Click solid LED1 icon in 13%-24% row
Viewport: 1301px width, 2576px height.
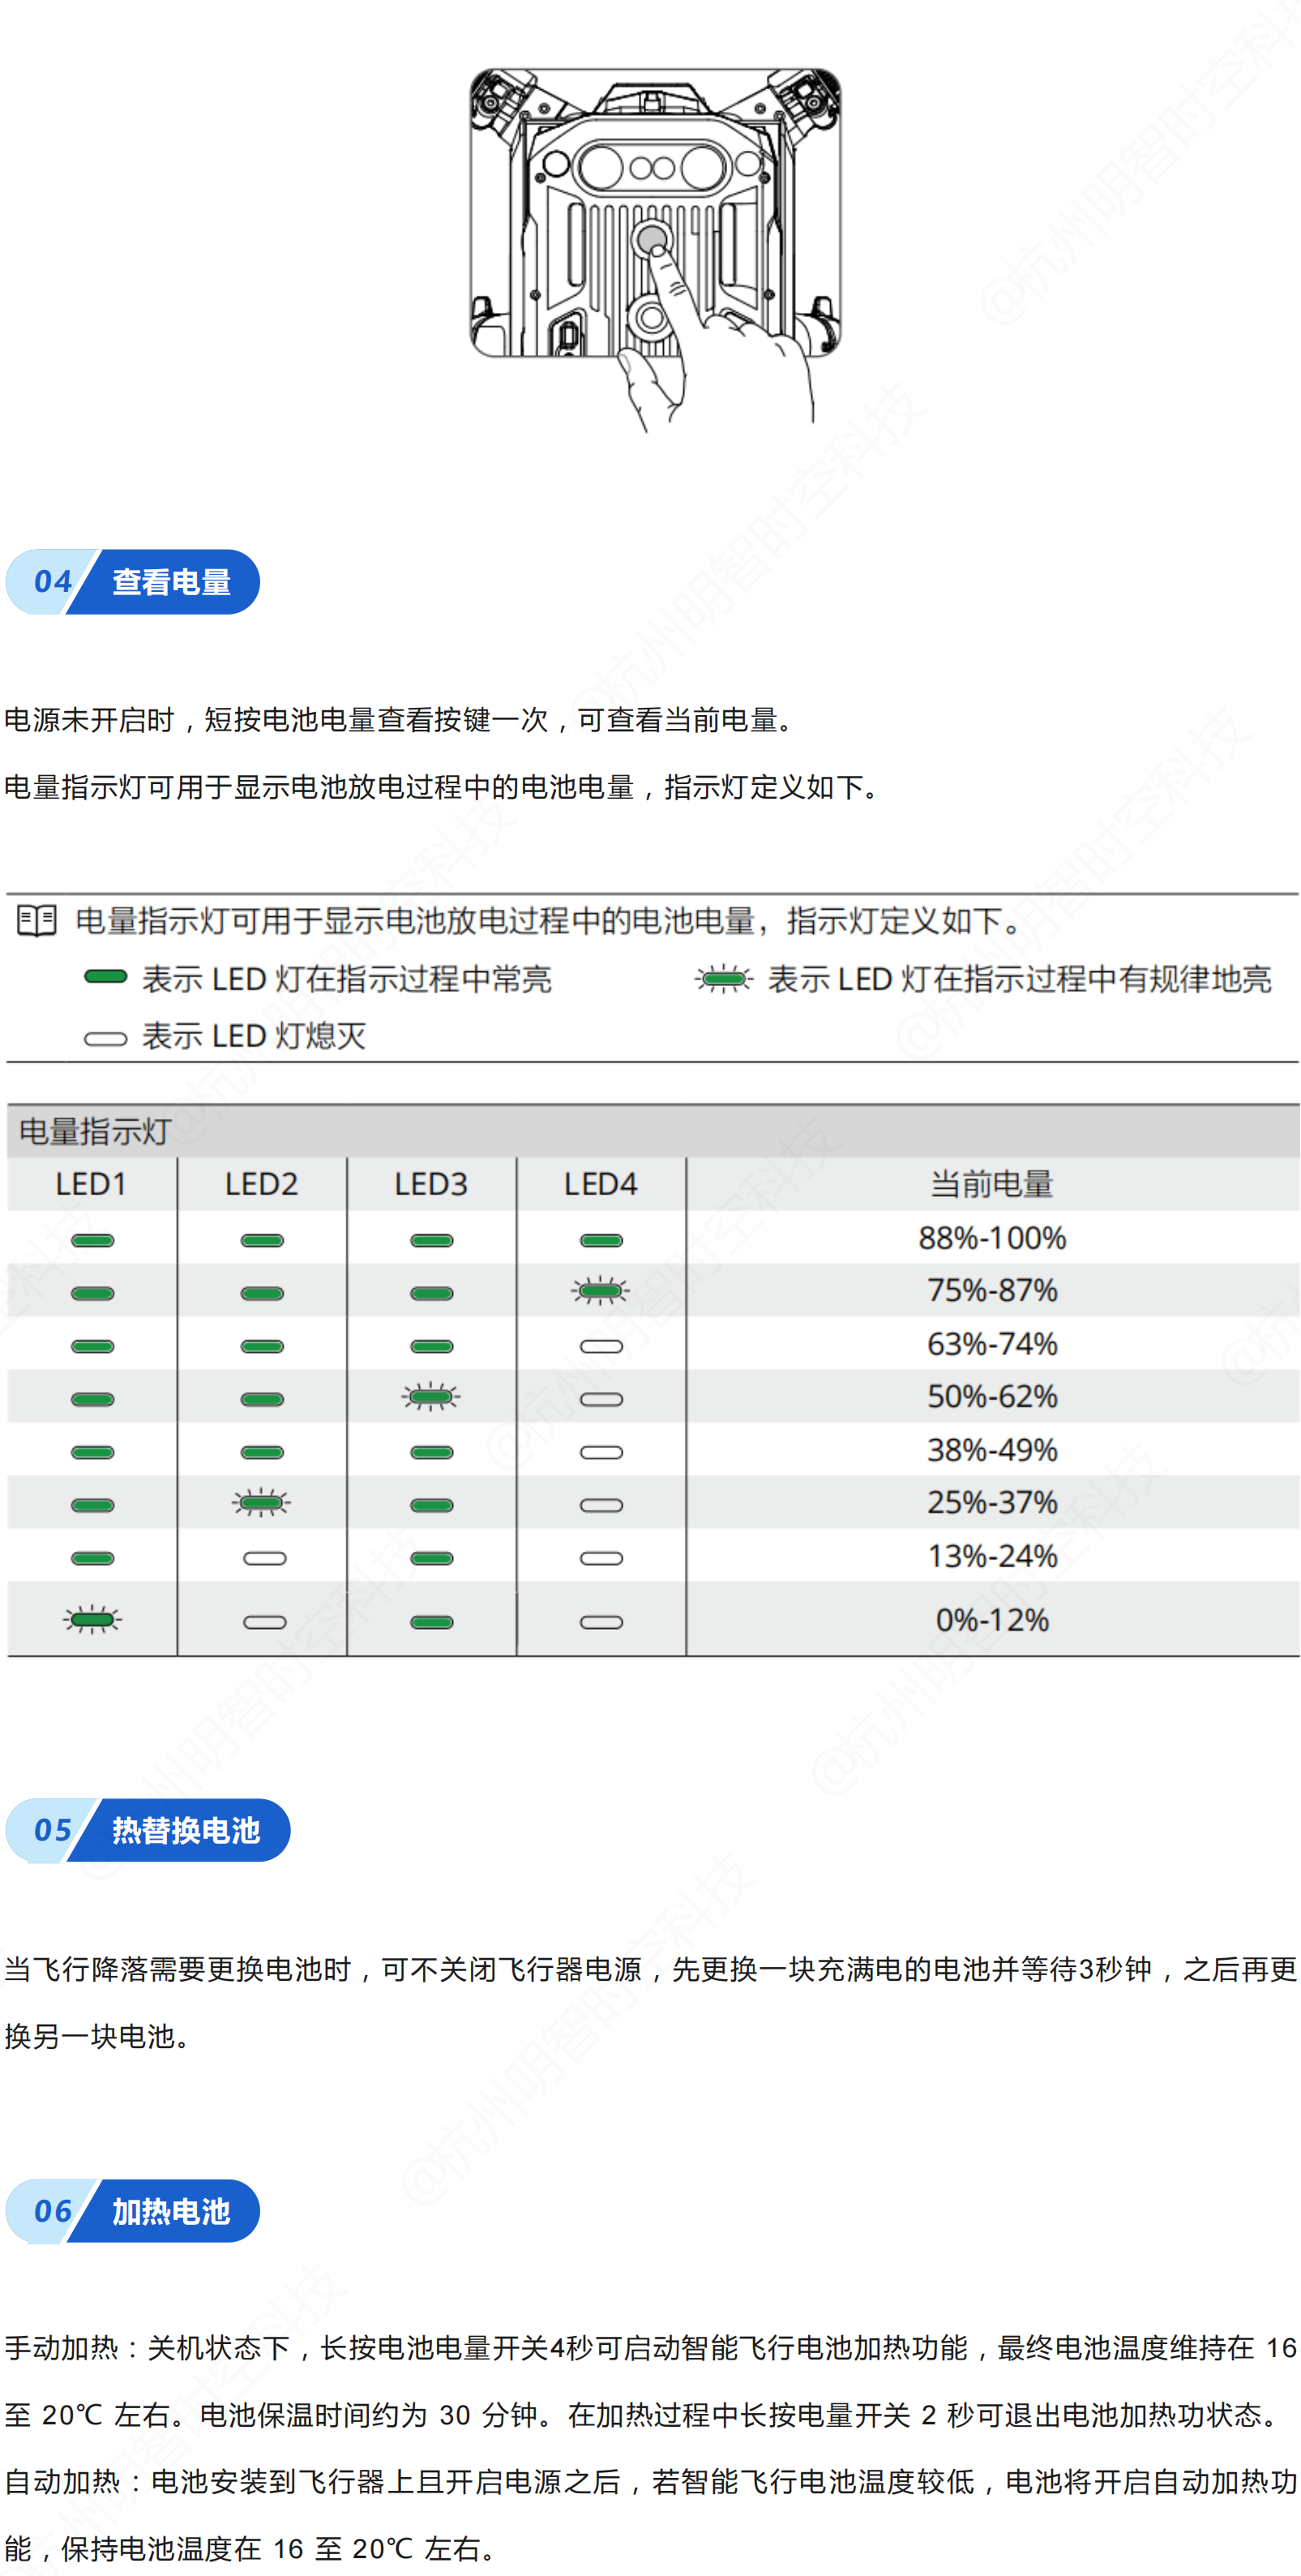(93, 1558)
